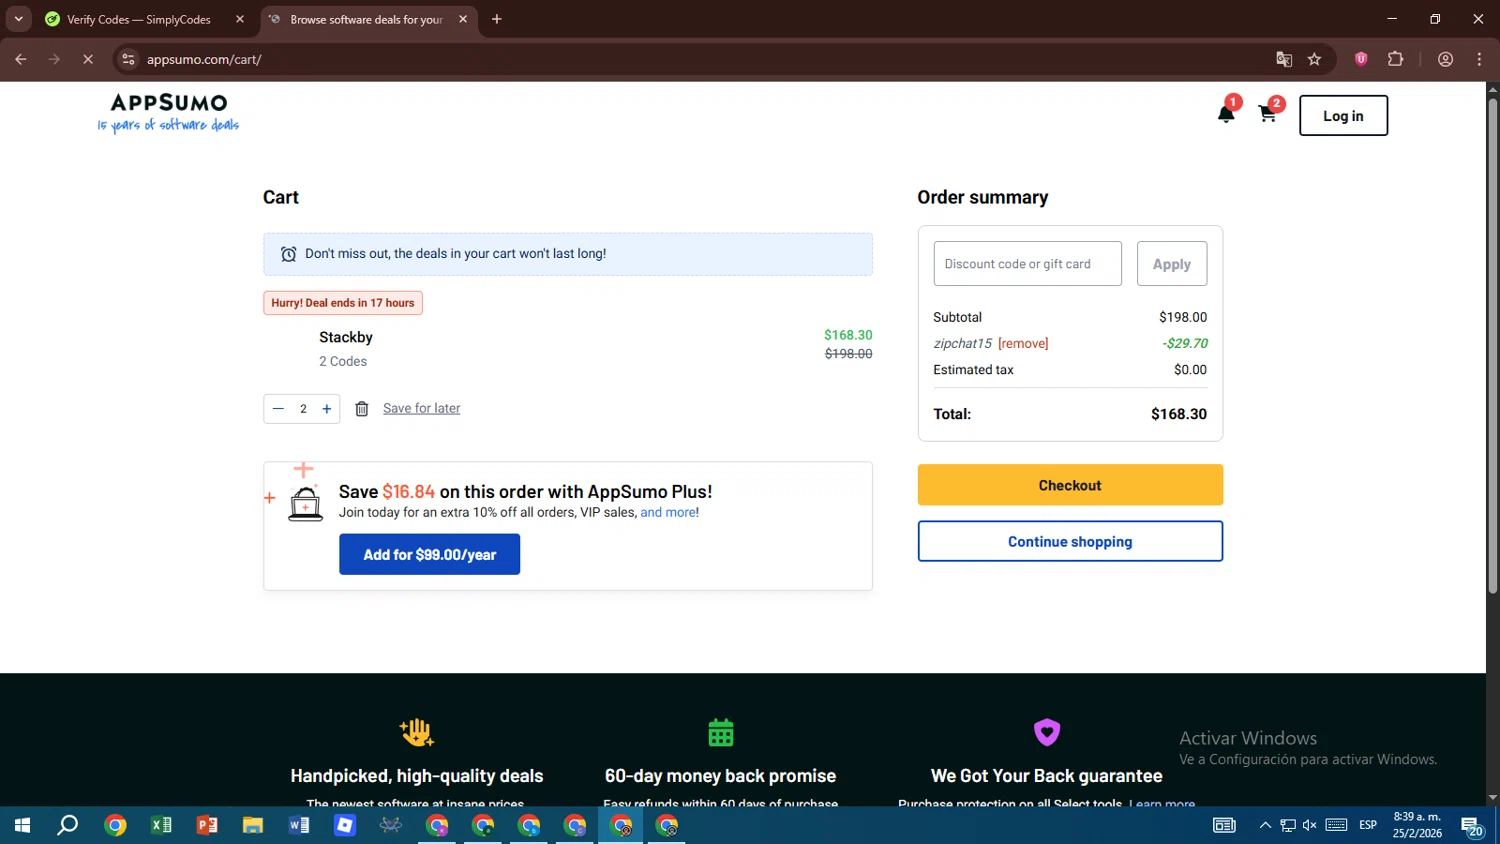The width and height of the screenshot is (1500, 844).
Task: Open the notifications bell icon
Action: tap(1226, 114)
